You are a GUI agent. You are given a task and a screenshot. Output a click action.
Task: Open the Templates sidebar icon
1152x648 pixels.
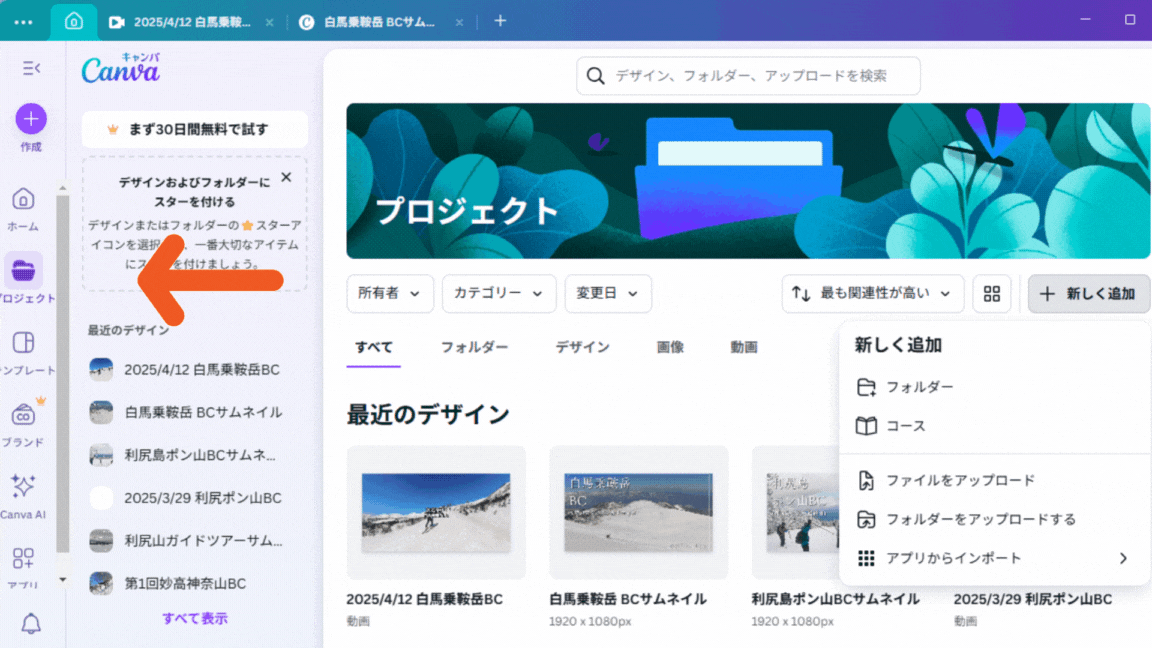point(23,343)
